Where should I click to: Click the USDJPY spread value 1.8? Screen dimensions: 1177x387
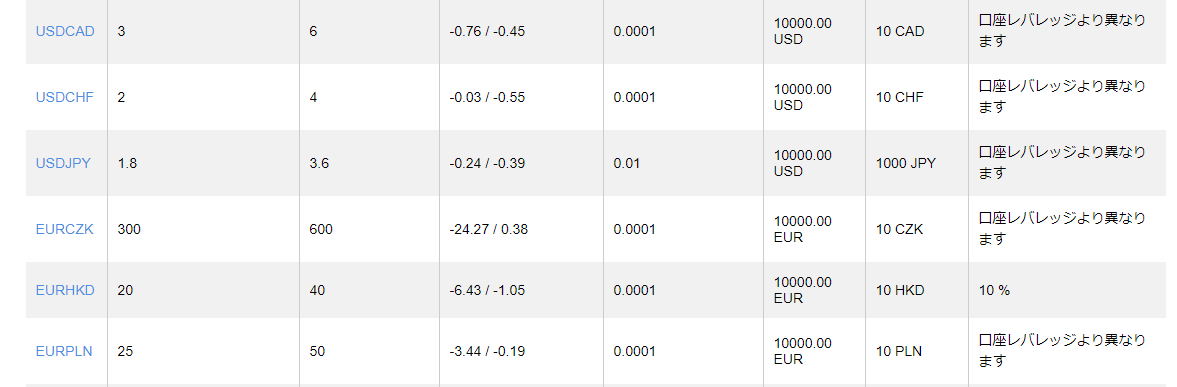click(x=128, y=163)
